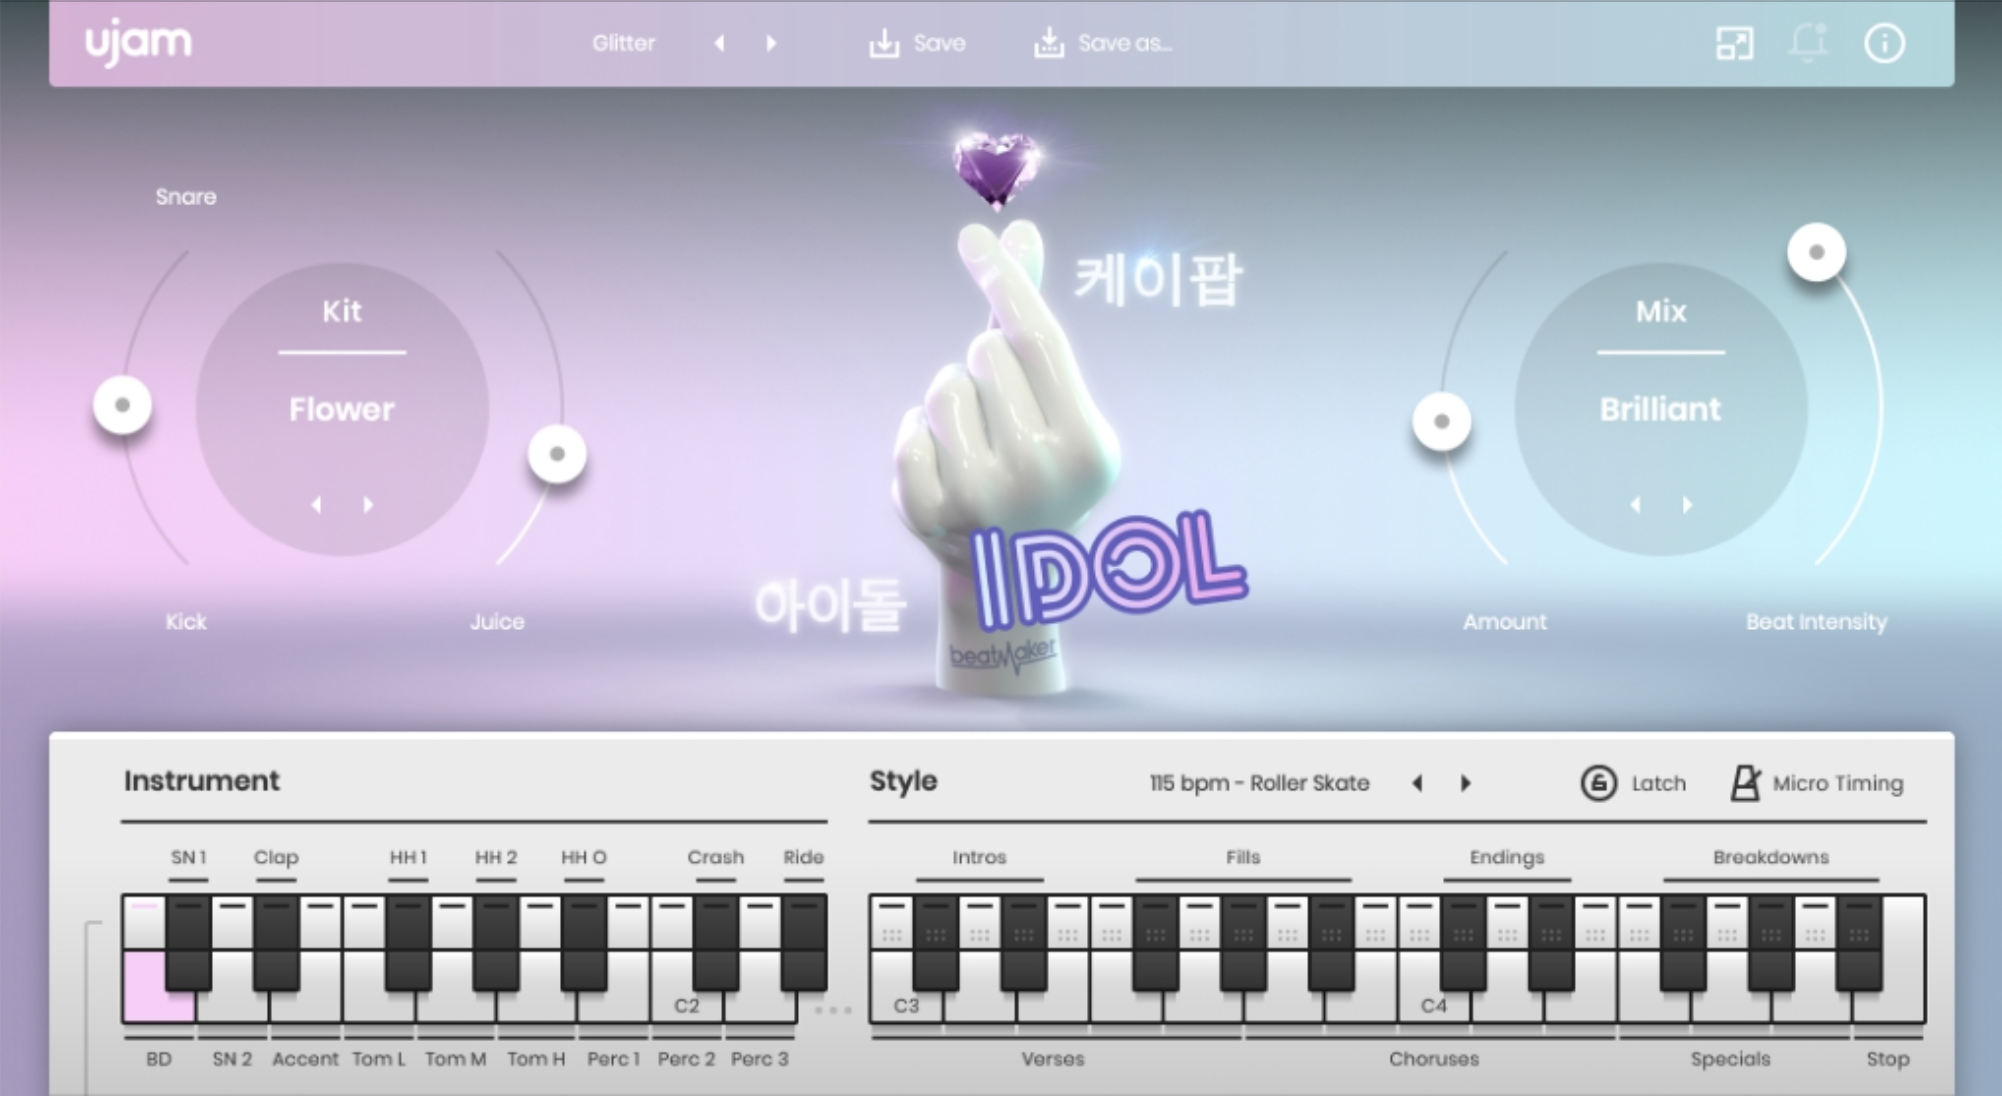Click the Perc 3 label
Viewport: 2002px width, 1096px height.
(x=759, y=1059)
